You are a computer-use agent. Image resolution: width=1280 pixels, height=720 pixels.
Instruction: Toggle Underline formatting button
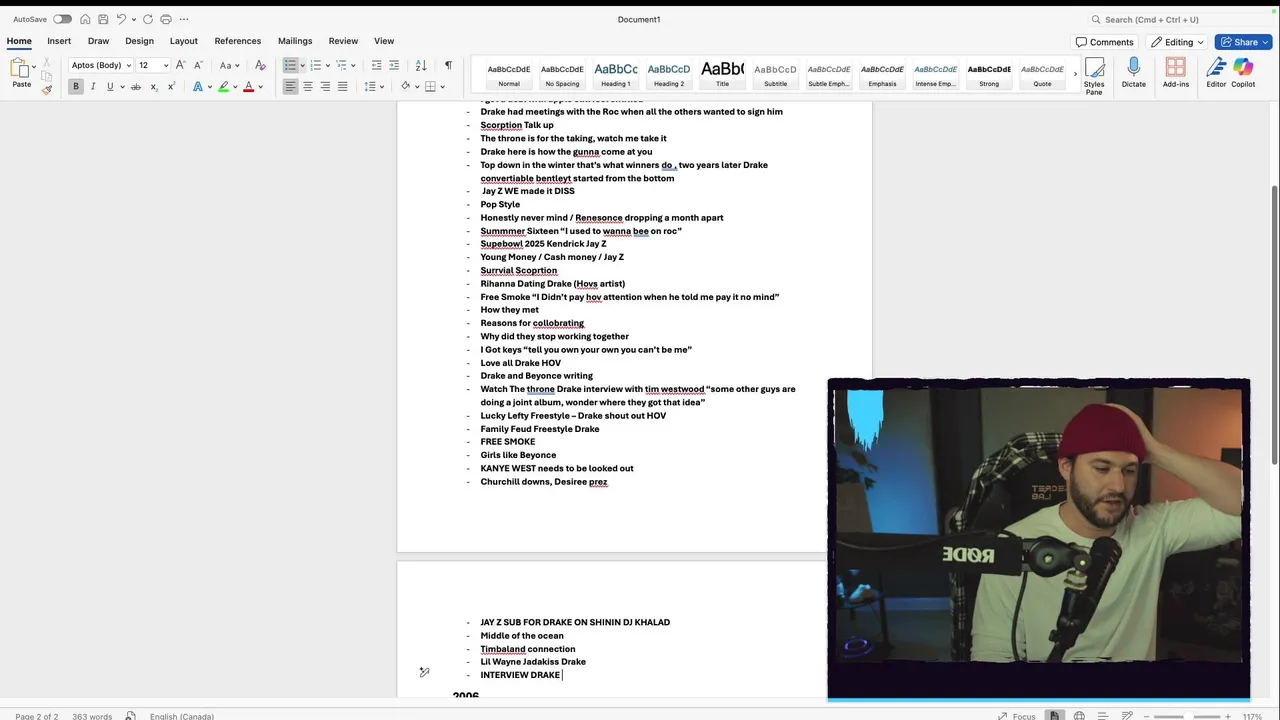[x=110, y=87]
